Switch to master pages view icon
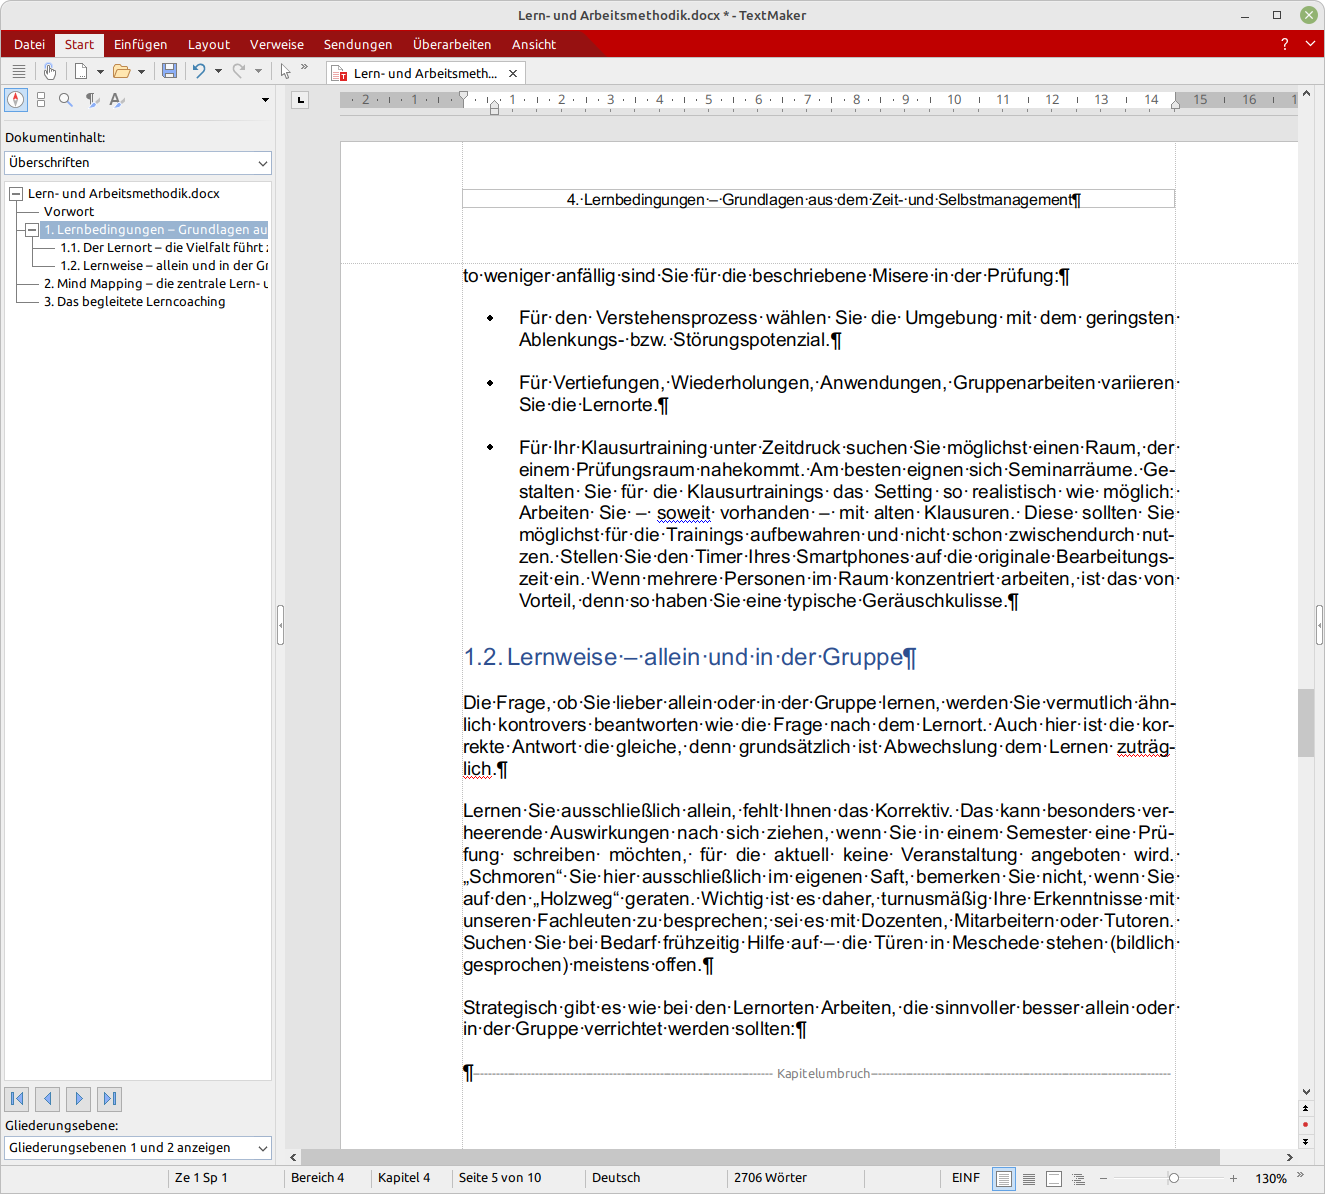Screen dimensions: 1325x1194 point(1054,1179)
